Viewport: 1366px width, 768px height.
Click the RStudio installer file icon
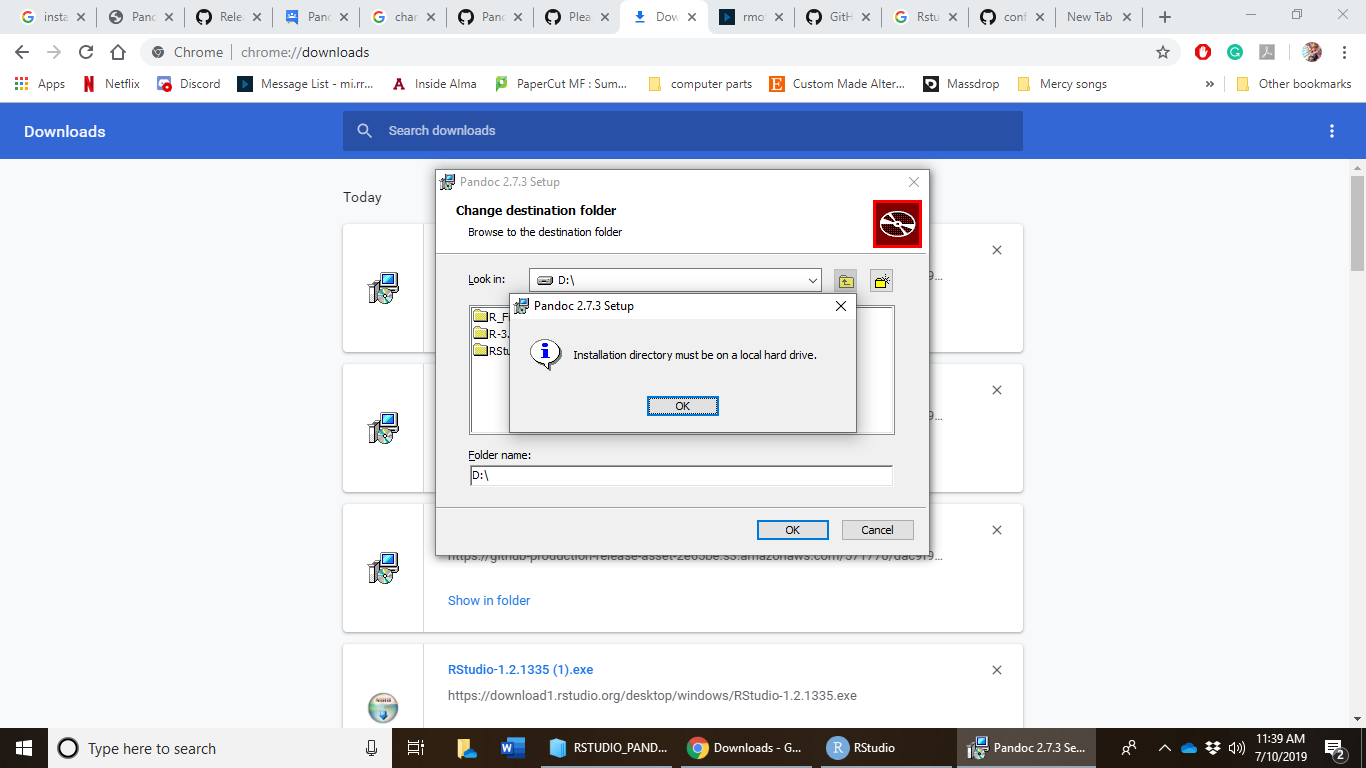click(x=383, y=707)
